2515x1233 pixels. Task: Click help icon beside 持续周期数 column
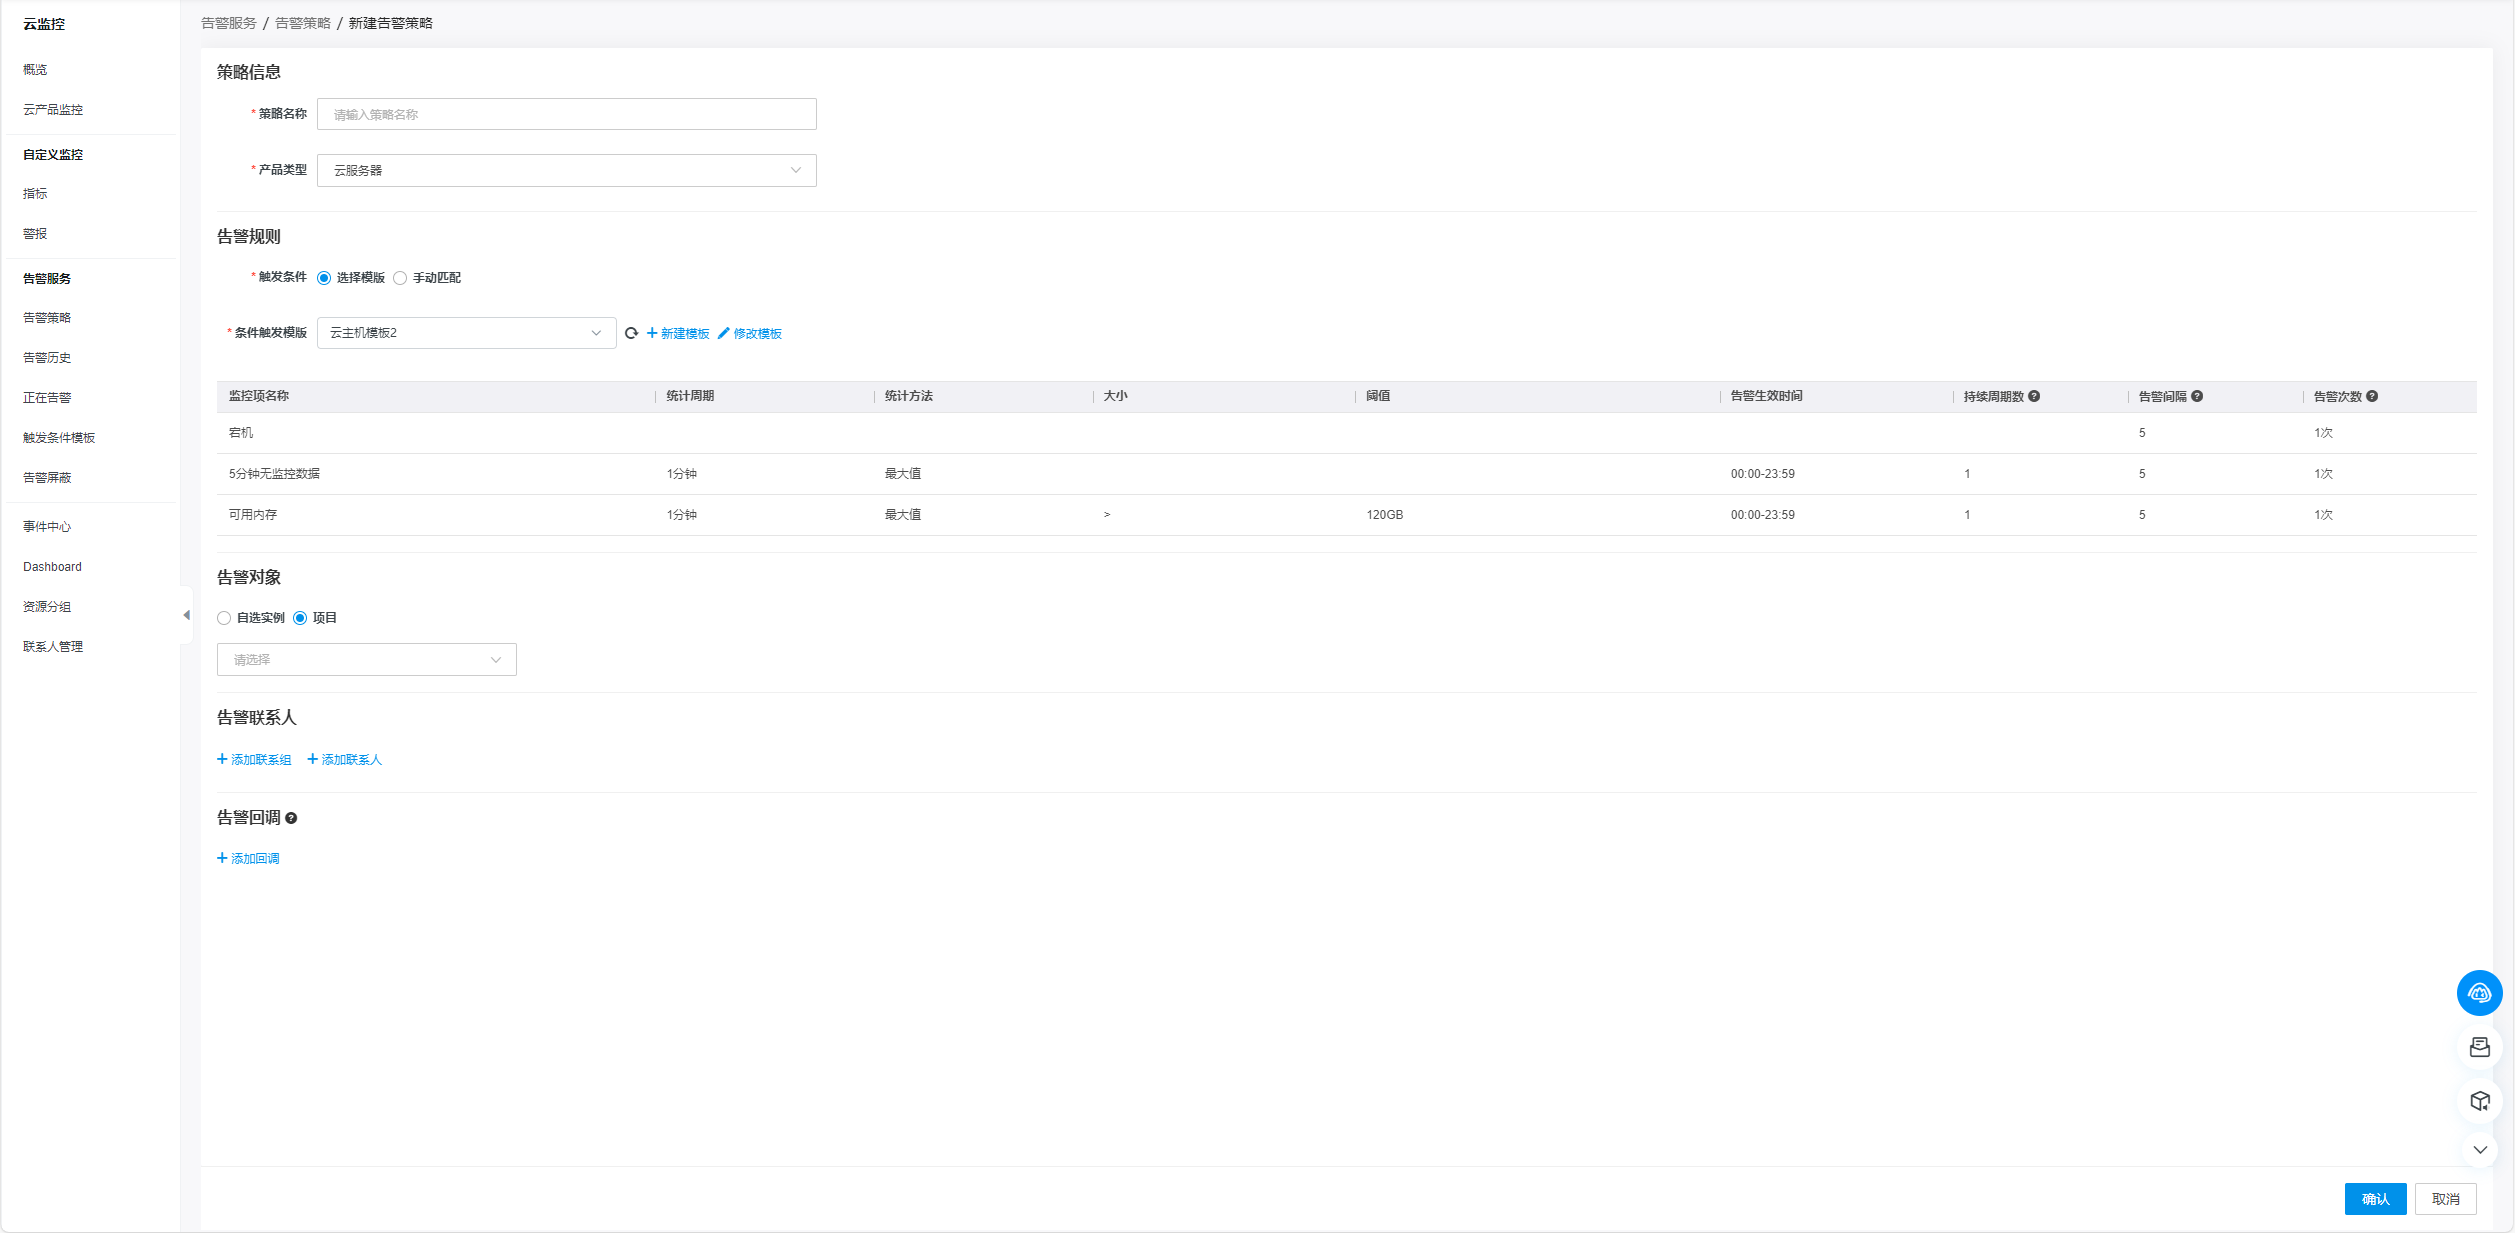tap(2034, 396)
